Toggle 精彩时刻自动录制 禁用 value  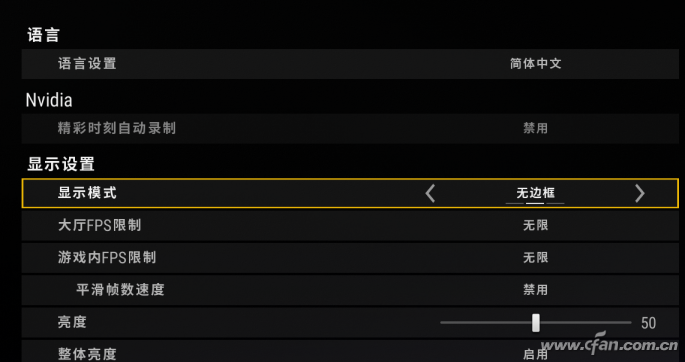pos(535,128)
